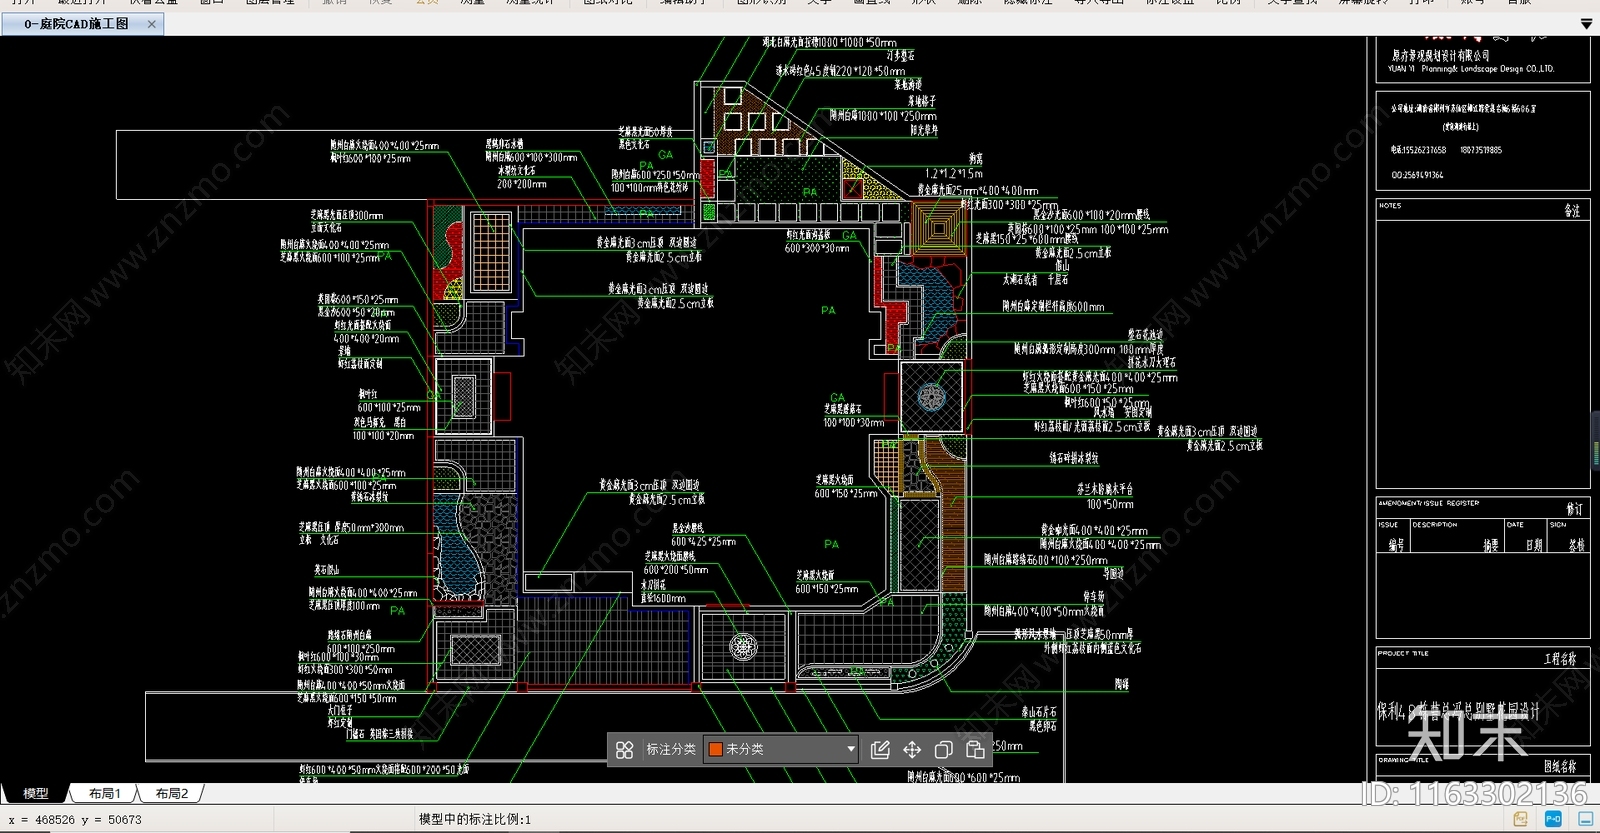
Task: Select the move arrows tool icon
Action: [x=912, y=749]
